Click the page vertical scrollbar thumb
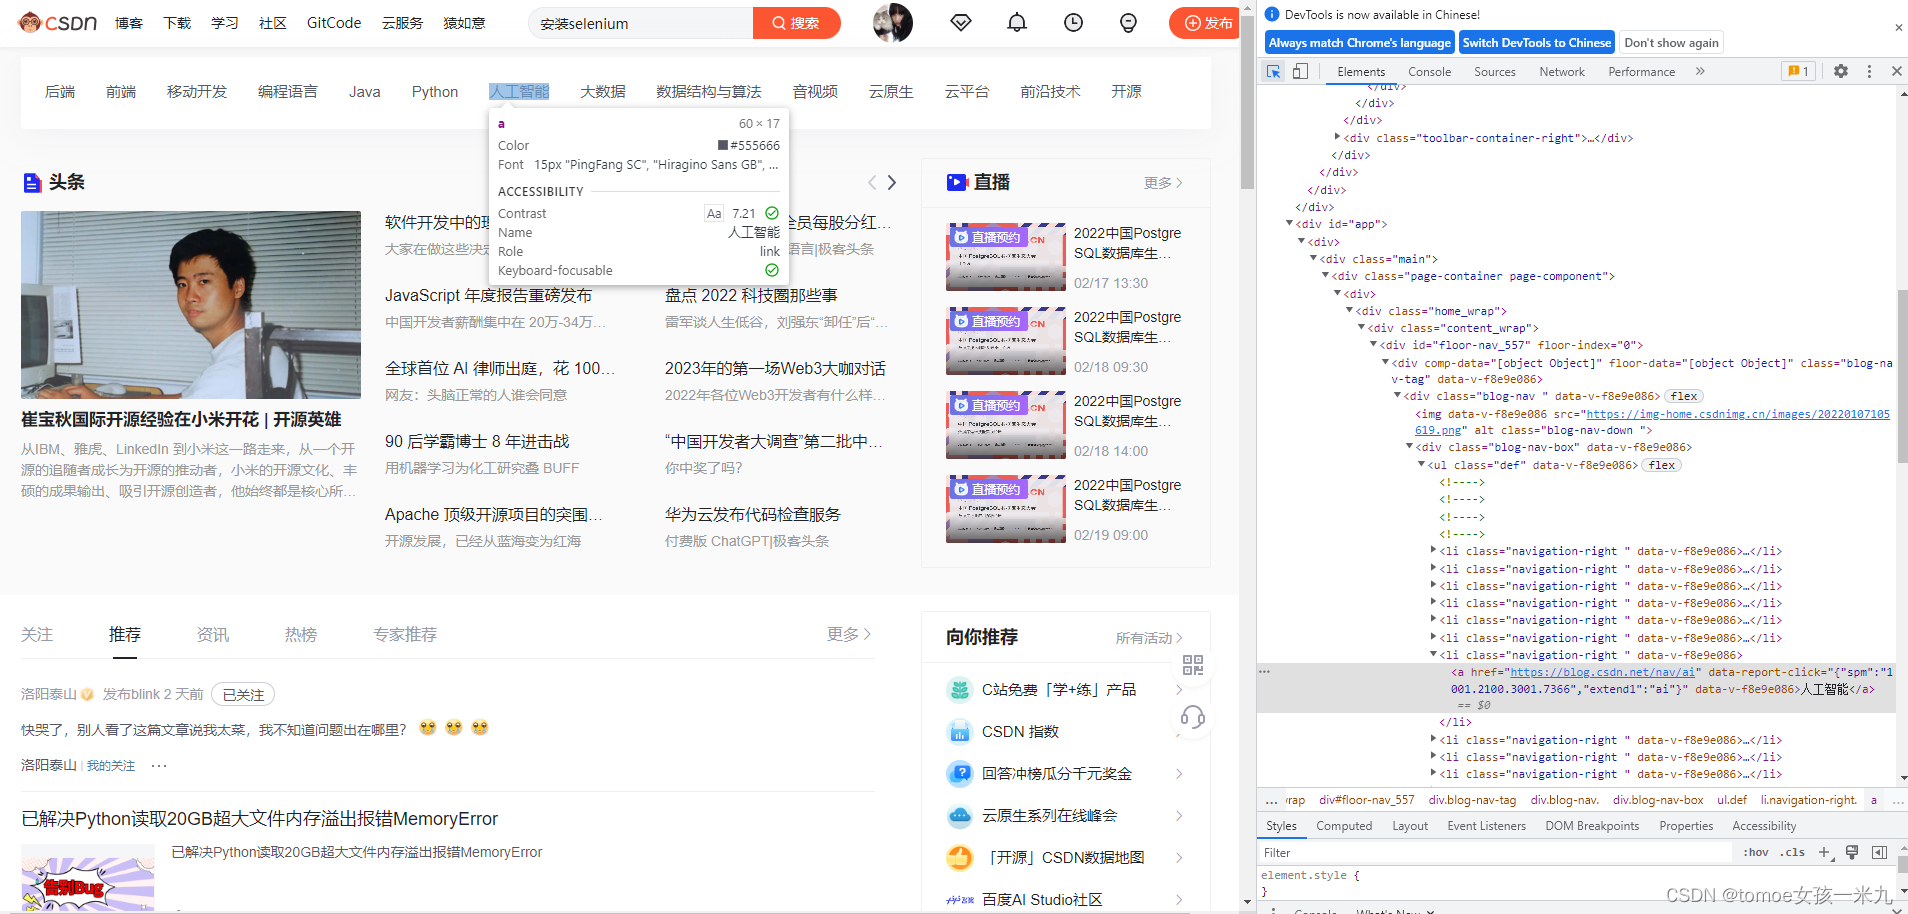 coord(1247,100)
